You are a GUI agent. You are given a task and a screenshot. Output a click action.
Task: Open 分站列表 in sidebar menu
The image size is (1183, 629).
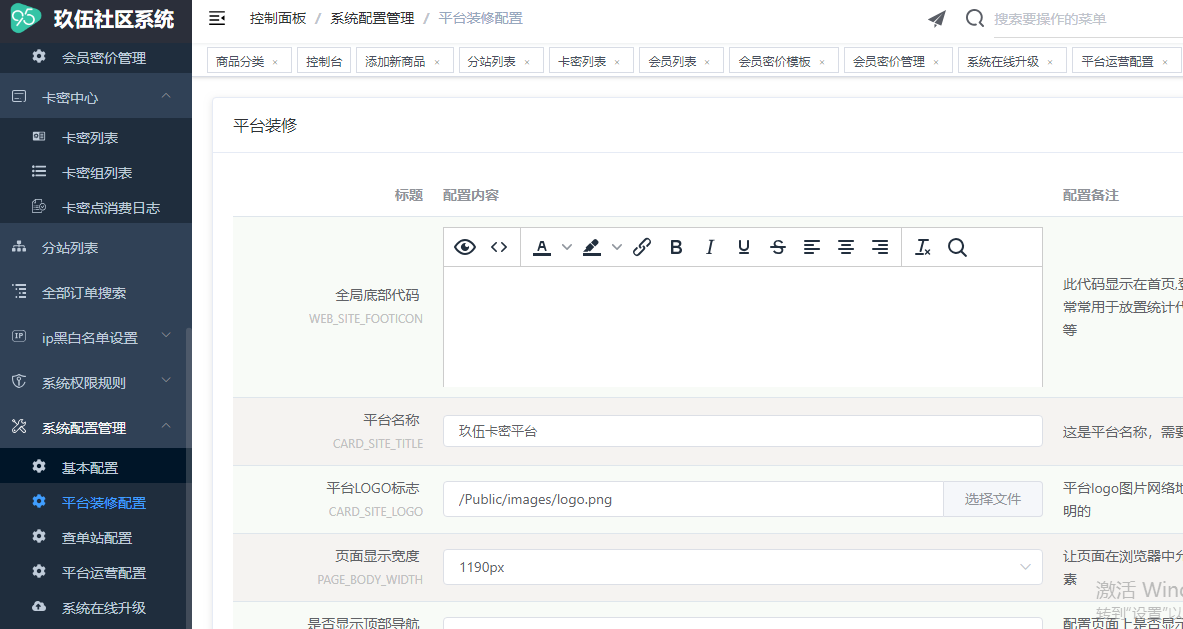point(96,248)
